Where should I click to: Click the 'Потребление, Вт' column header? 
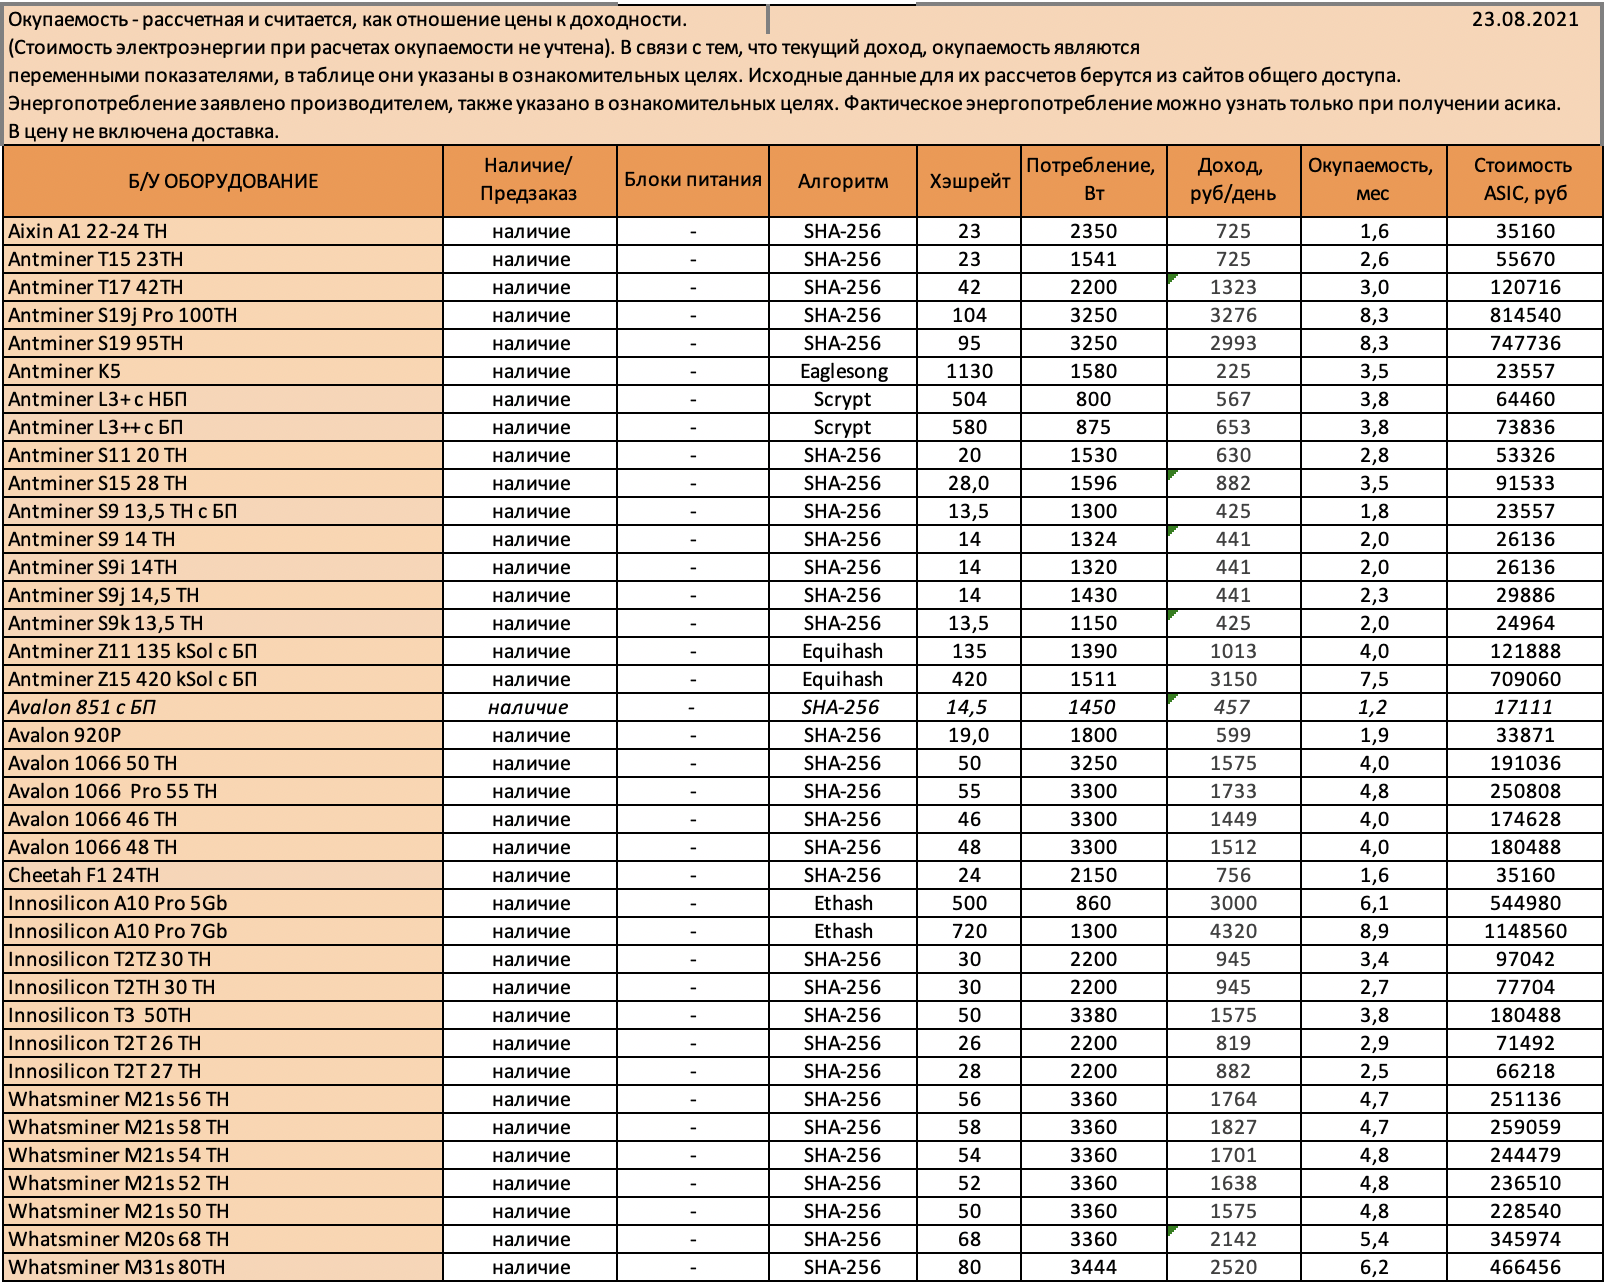coord(1093,181)
